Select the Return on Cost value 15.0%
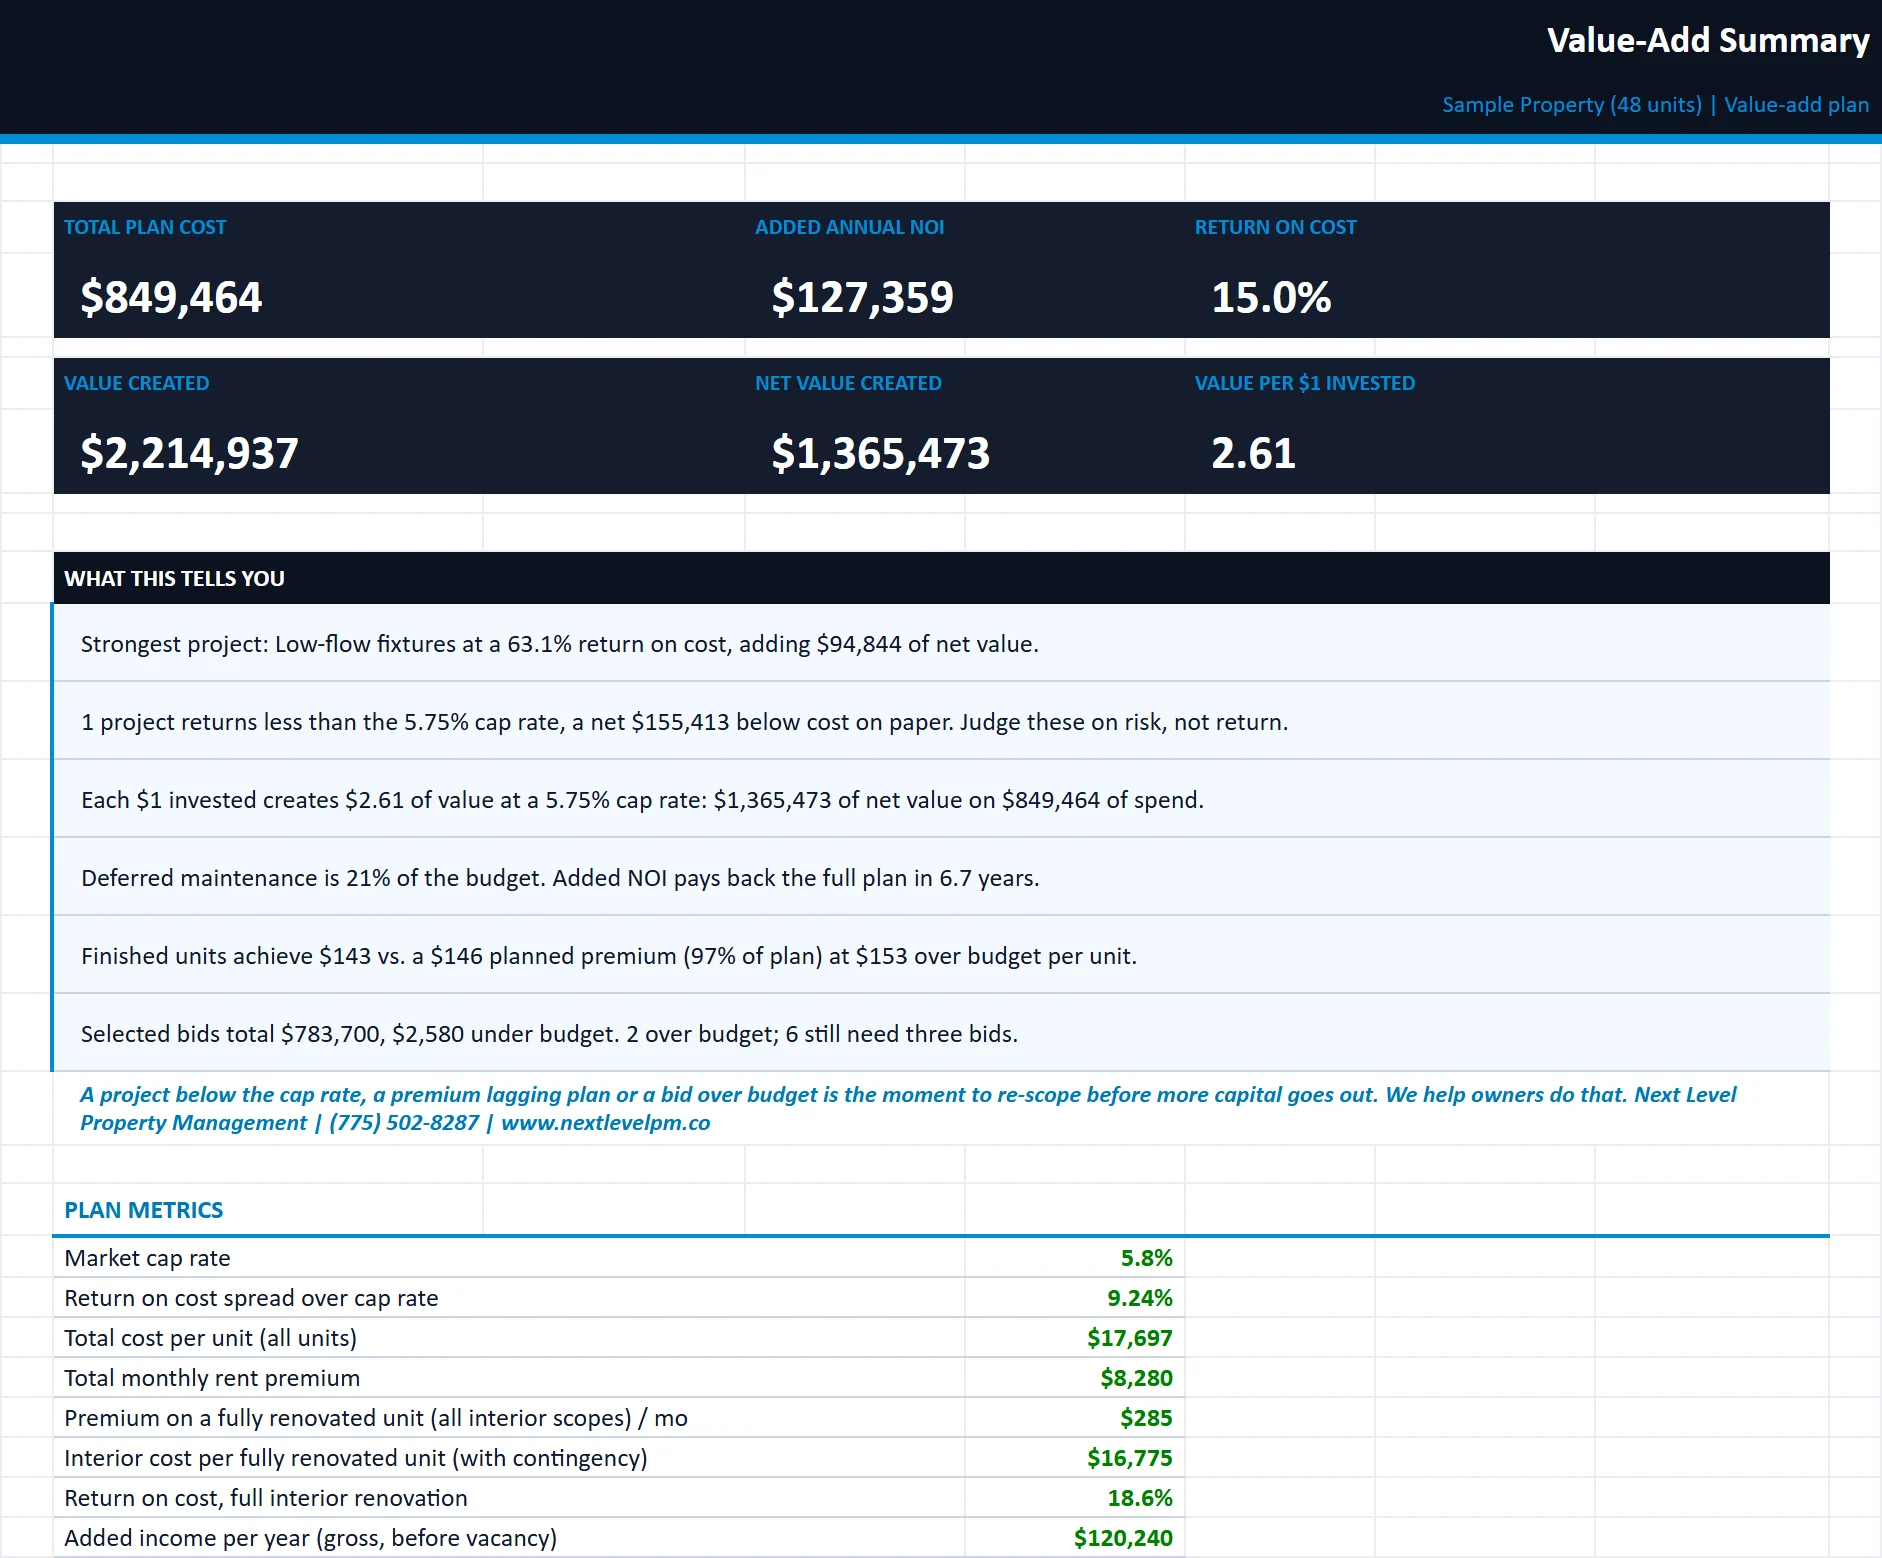 click(x=1271, y=297)
